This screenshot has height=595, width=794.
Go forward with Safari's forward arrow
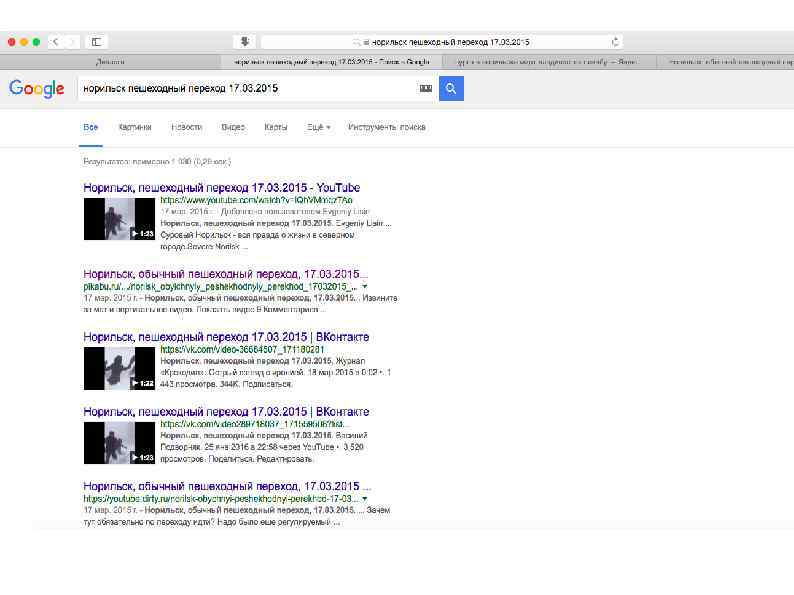(72, 42)
